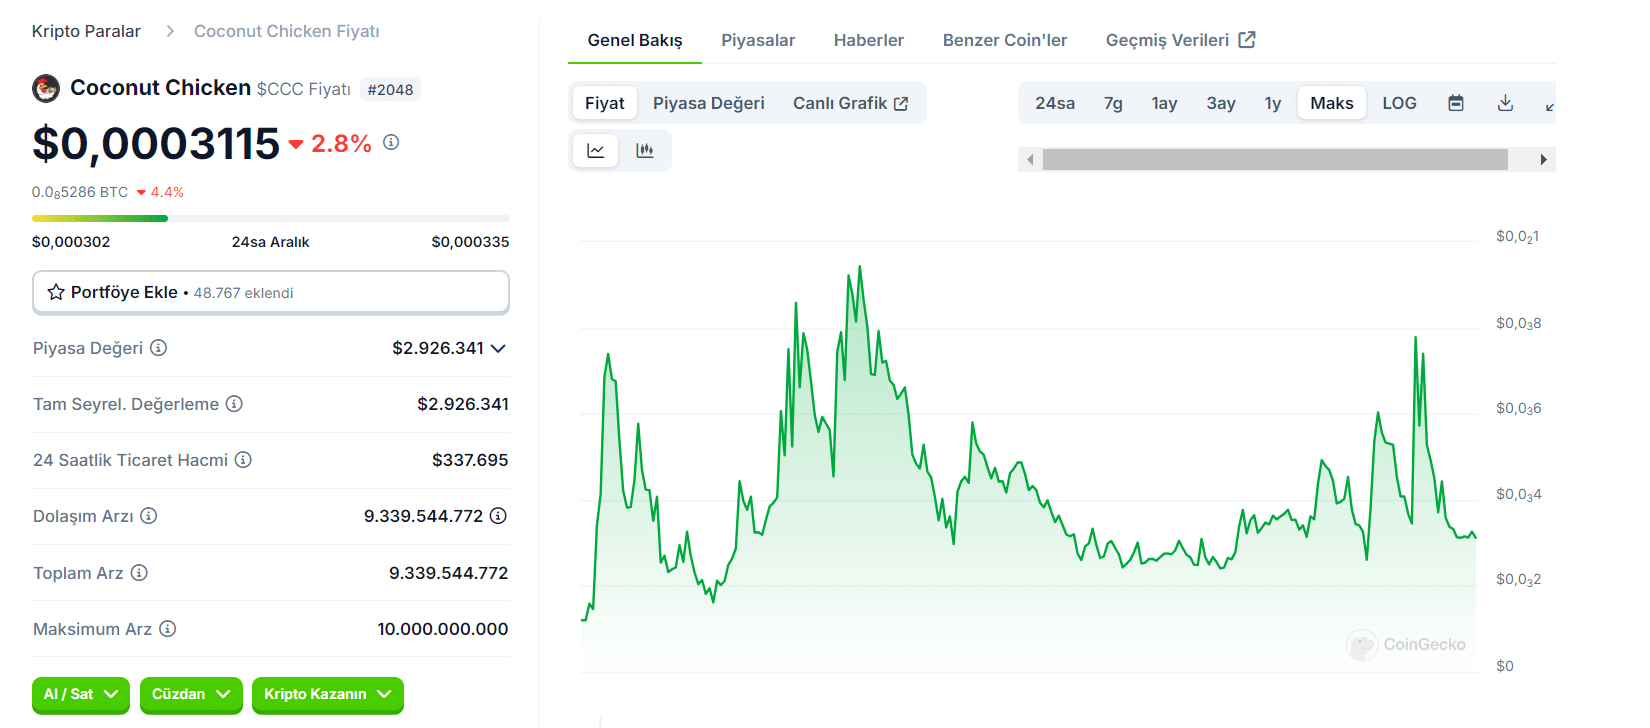Click the $337.695 trading volume value
1650x728 pixels.
[x=470, y=460]
